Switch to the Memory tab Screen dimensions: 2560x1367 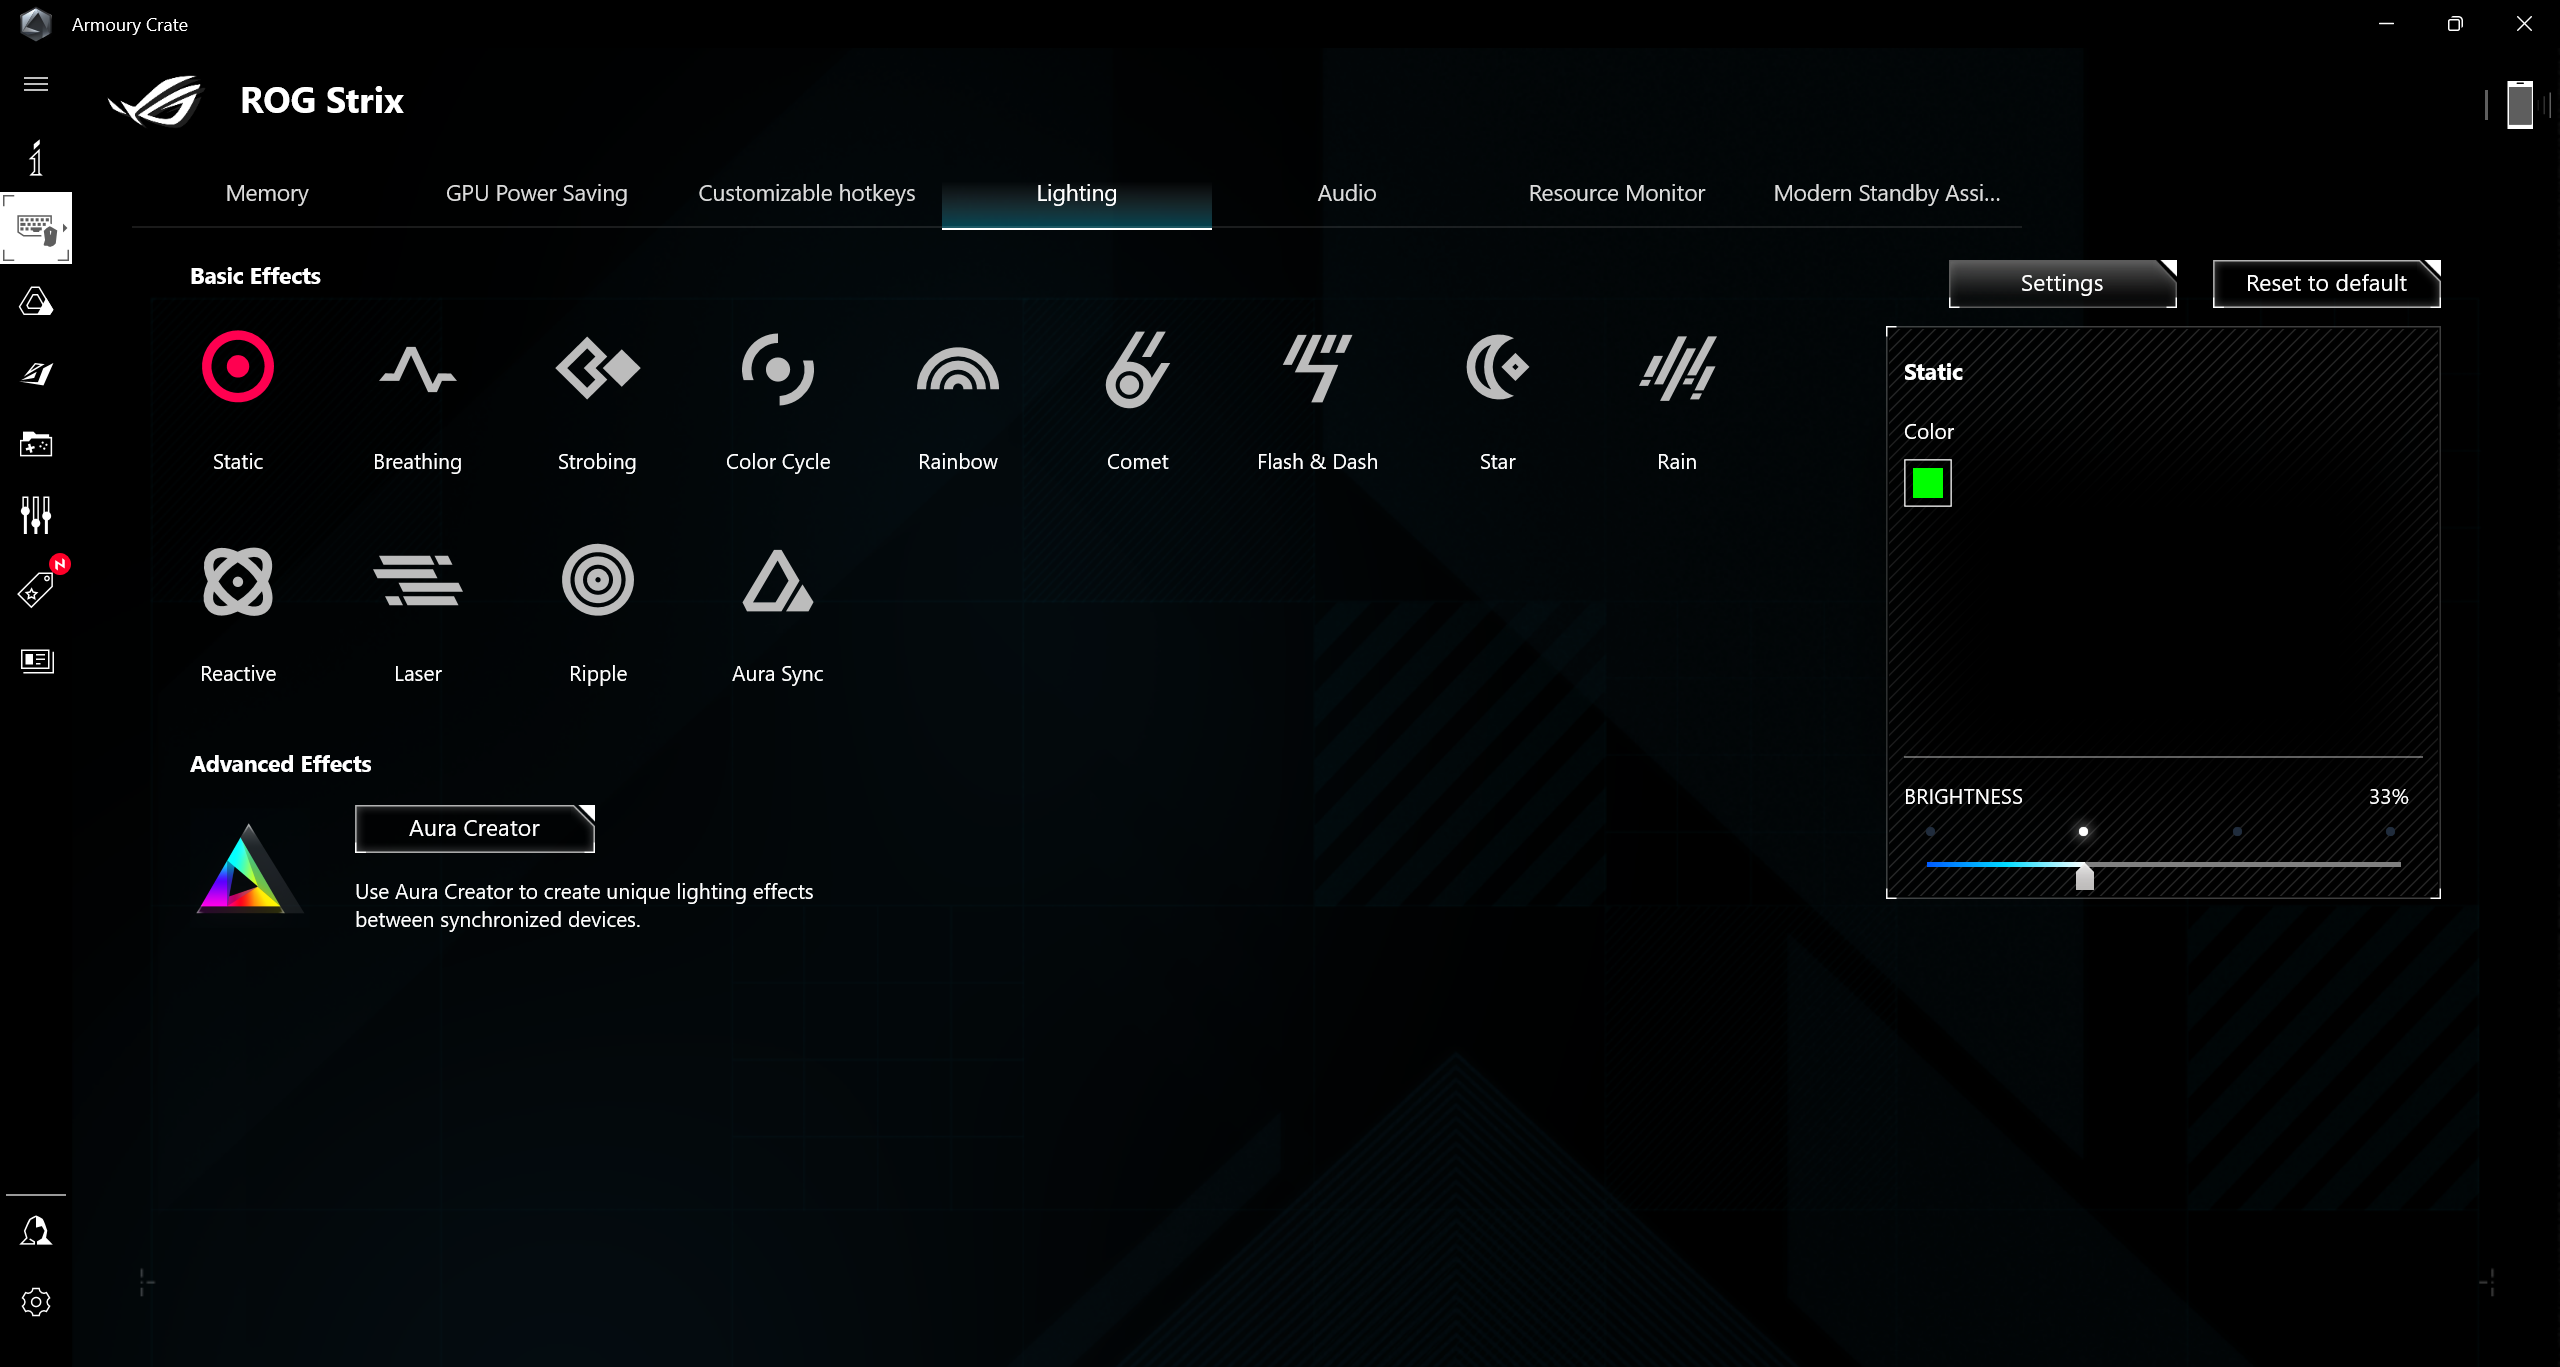tap(267, 193)
